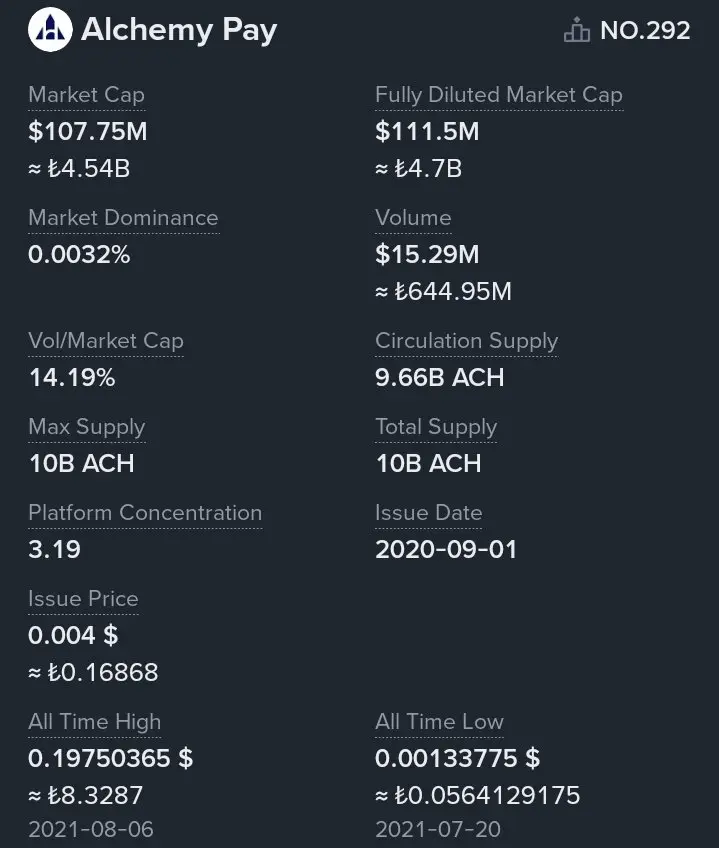The height and width of the screenshot is (848, 719).
Task: Select the $107.75M market cap value
Action: tap(88, 131)
